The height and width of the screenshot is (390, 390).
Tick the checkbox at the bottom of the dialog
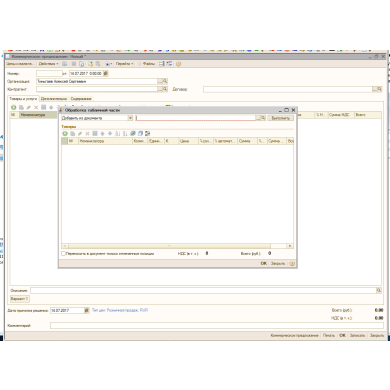pyautogui.click(x=63, y=254)
